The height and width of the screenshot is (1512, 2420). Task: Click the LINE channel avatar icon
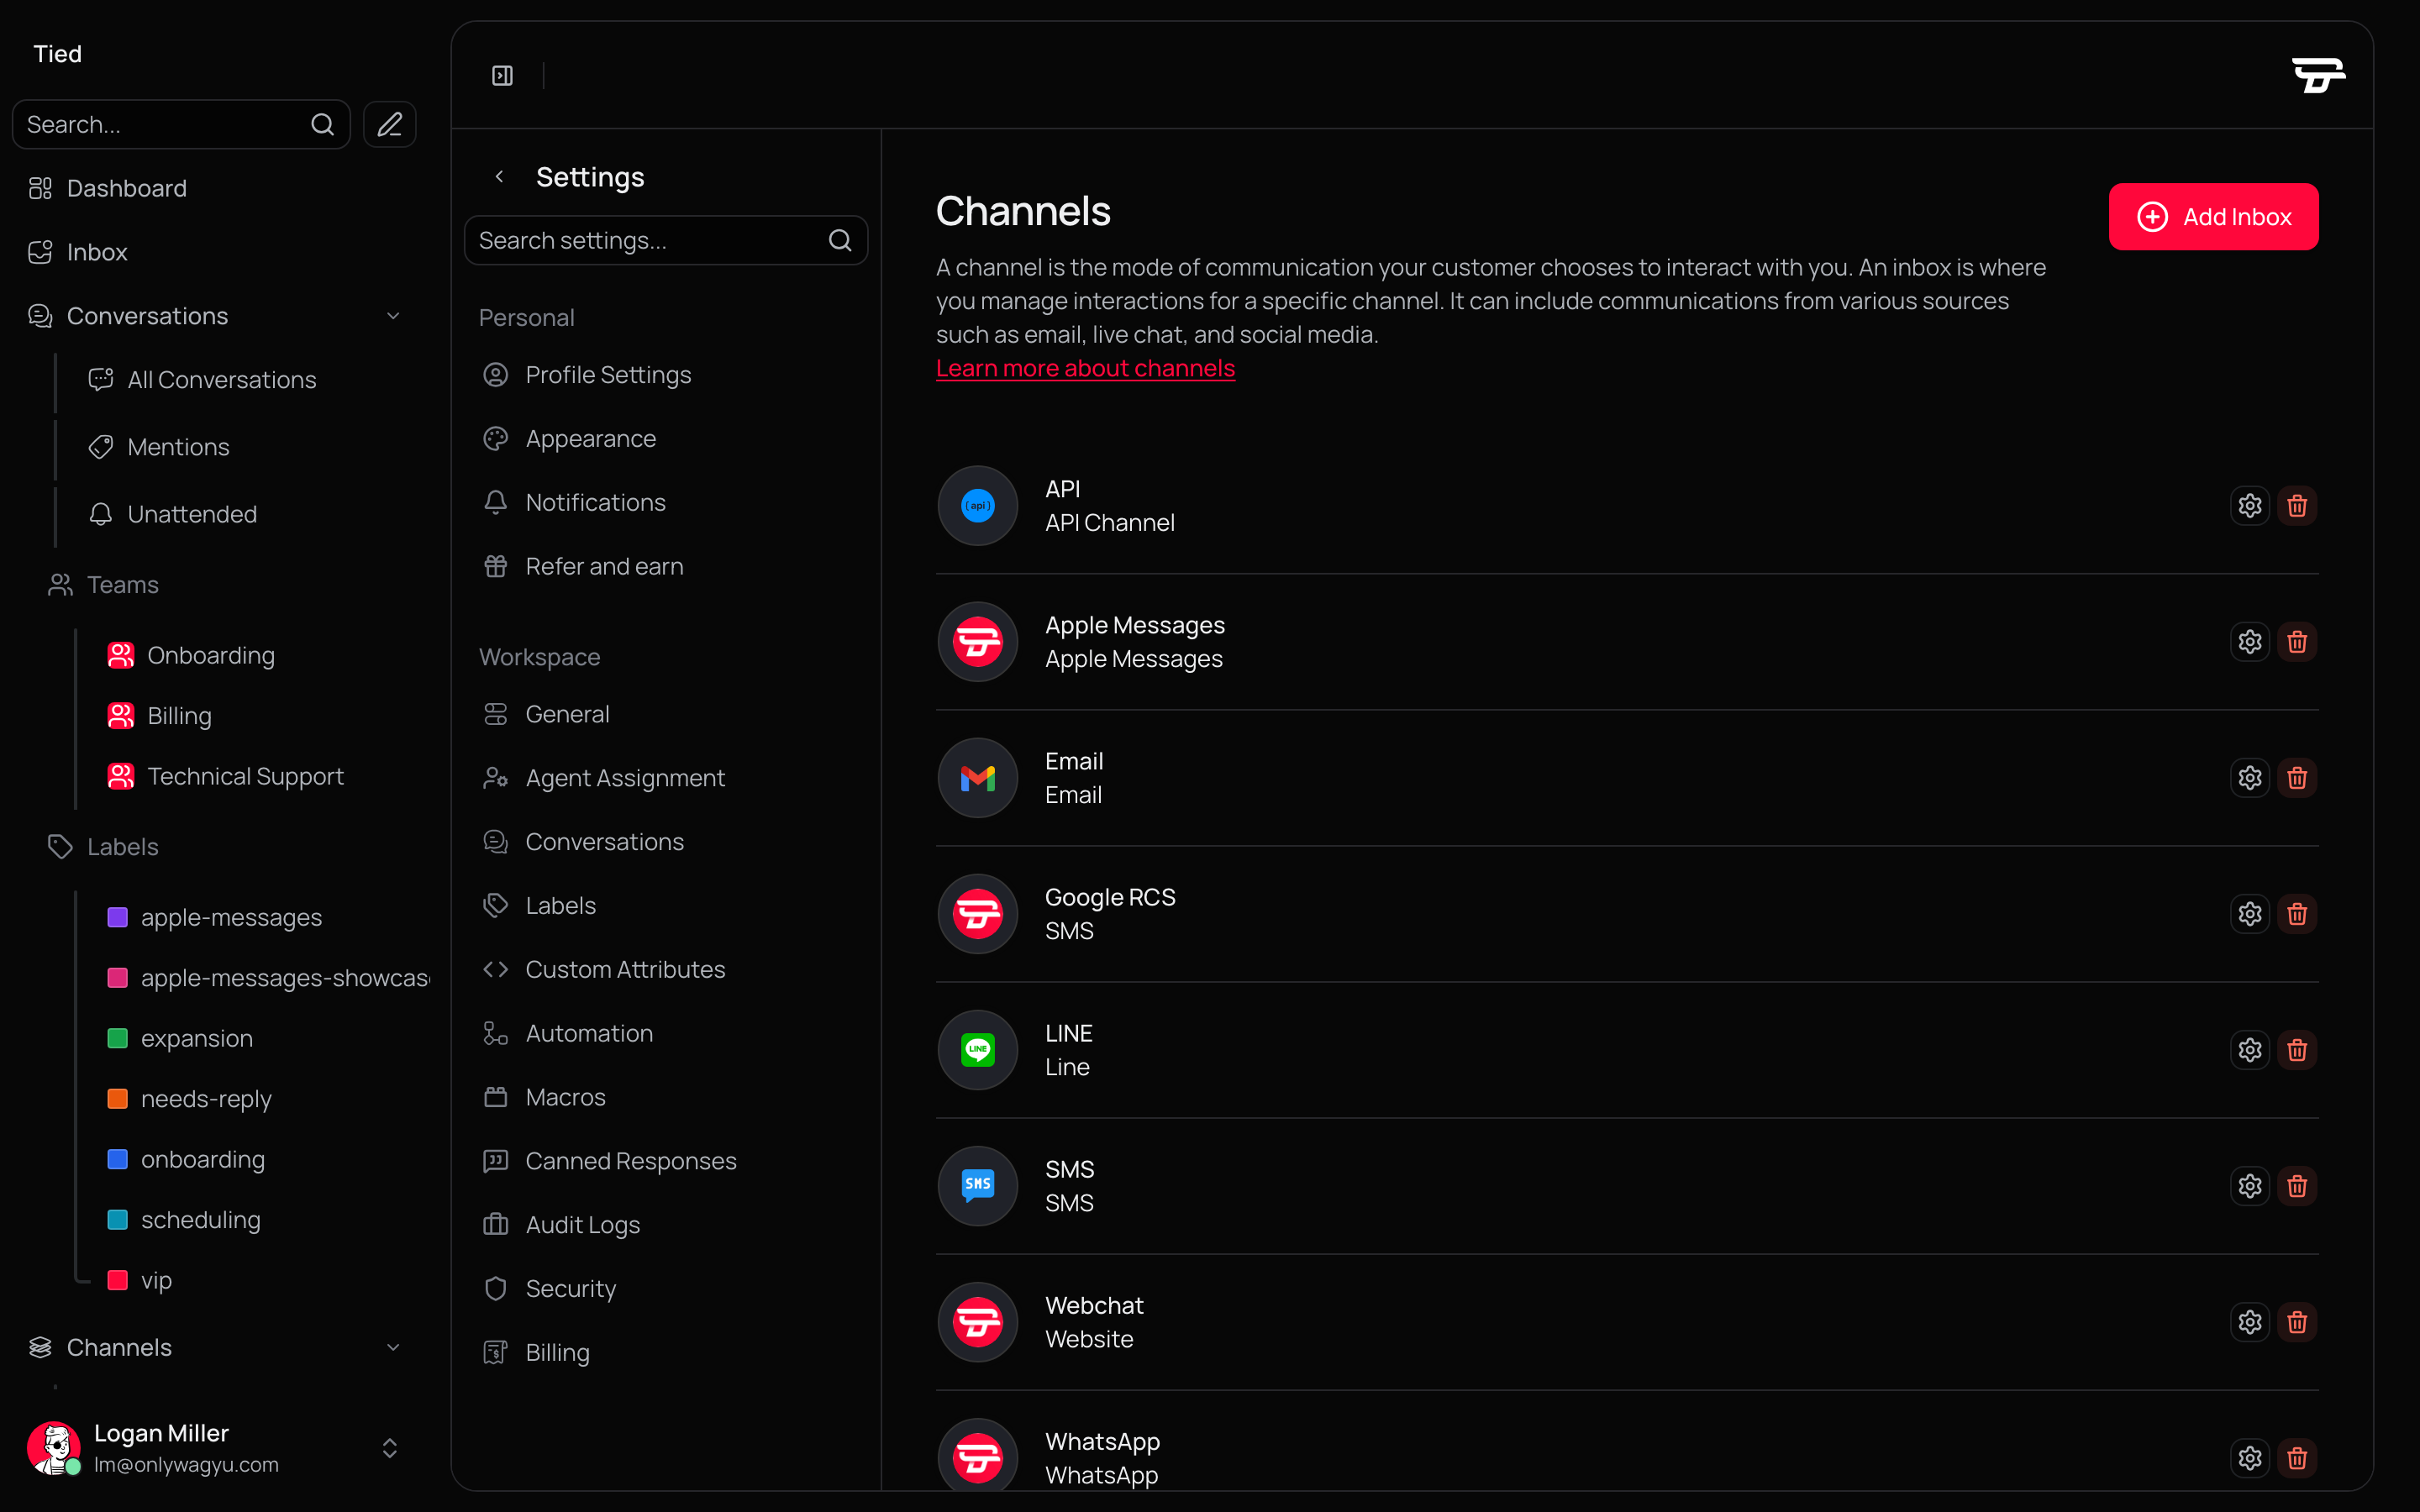tap(977, 1050)
